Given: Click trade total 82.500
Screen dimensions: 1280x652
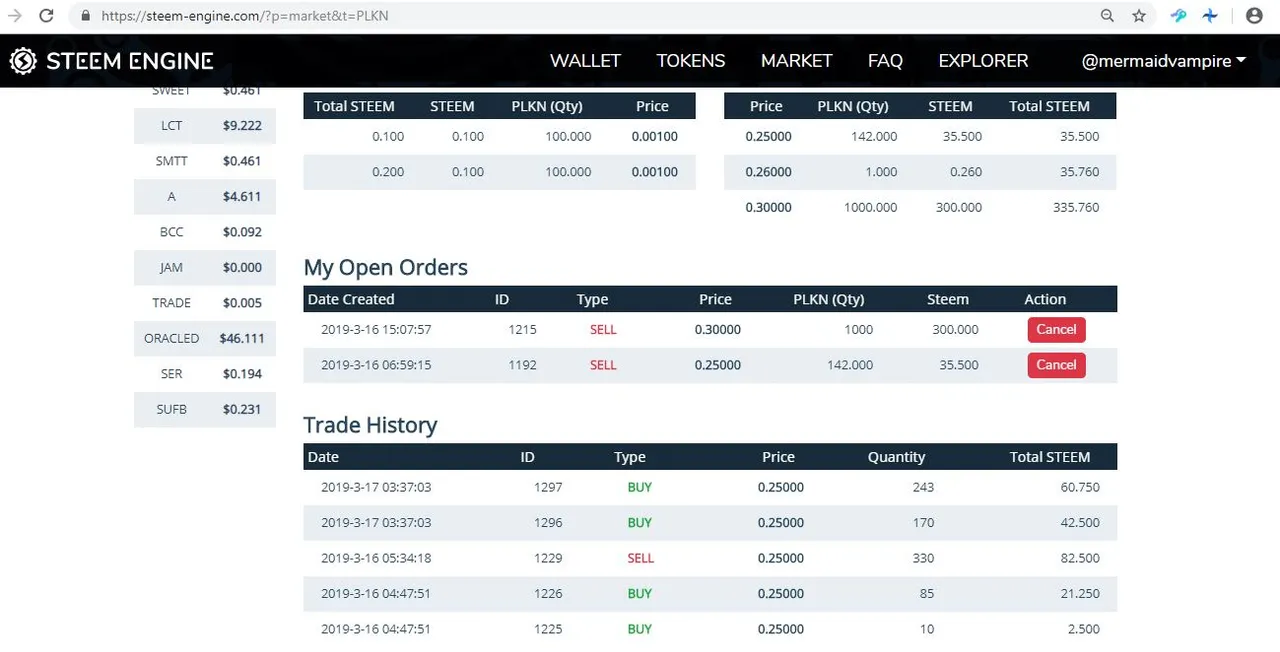Looking at the screenshot, I should click(x=1080, y=558).
